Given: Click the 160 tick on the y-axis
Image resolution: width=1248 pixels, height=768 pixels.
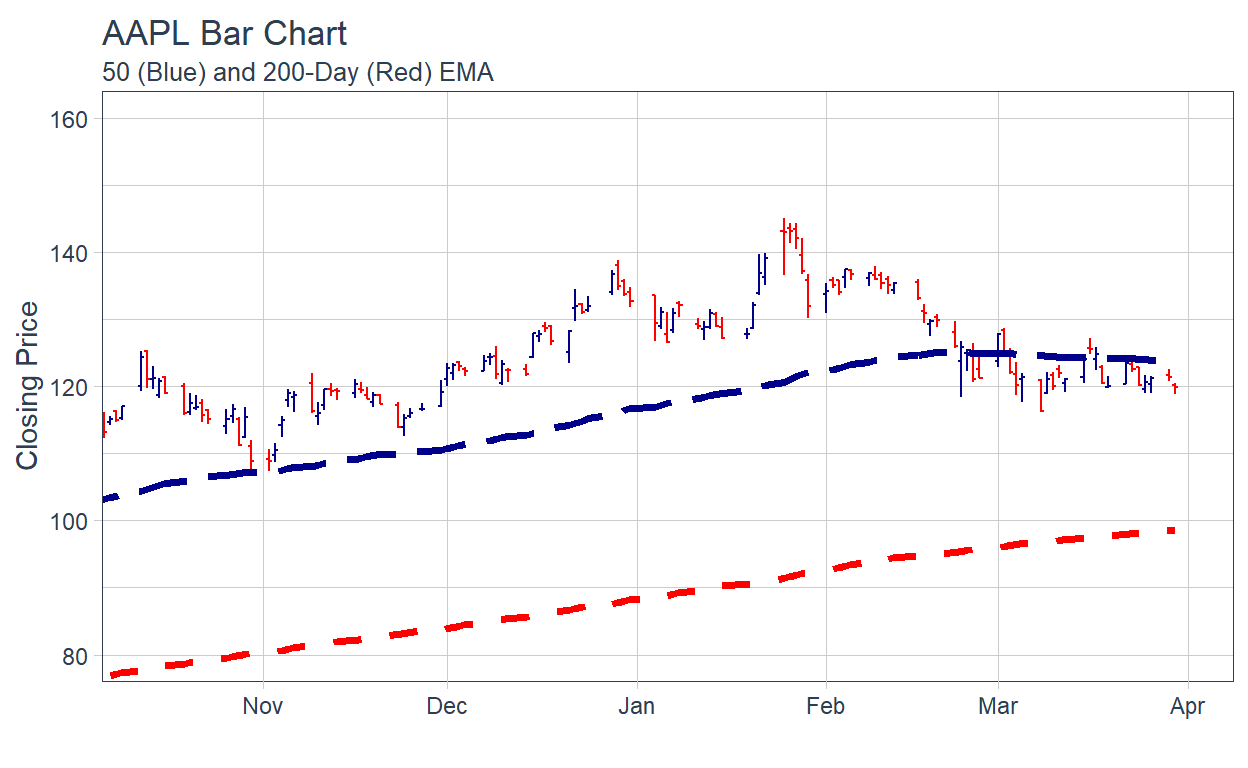Looking at the screenshot, I should (x=69, y=119).
